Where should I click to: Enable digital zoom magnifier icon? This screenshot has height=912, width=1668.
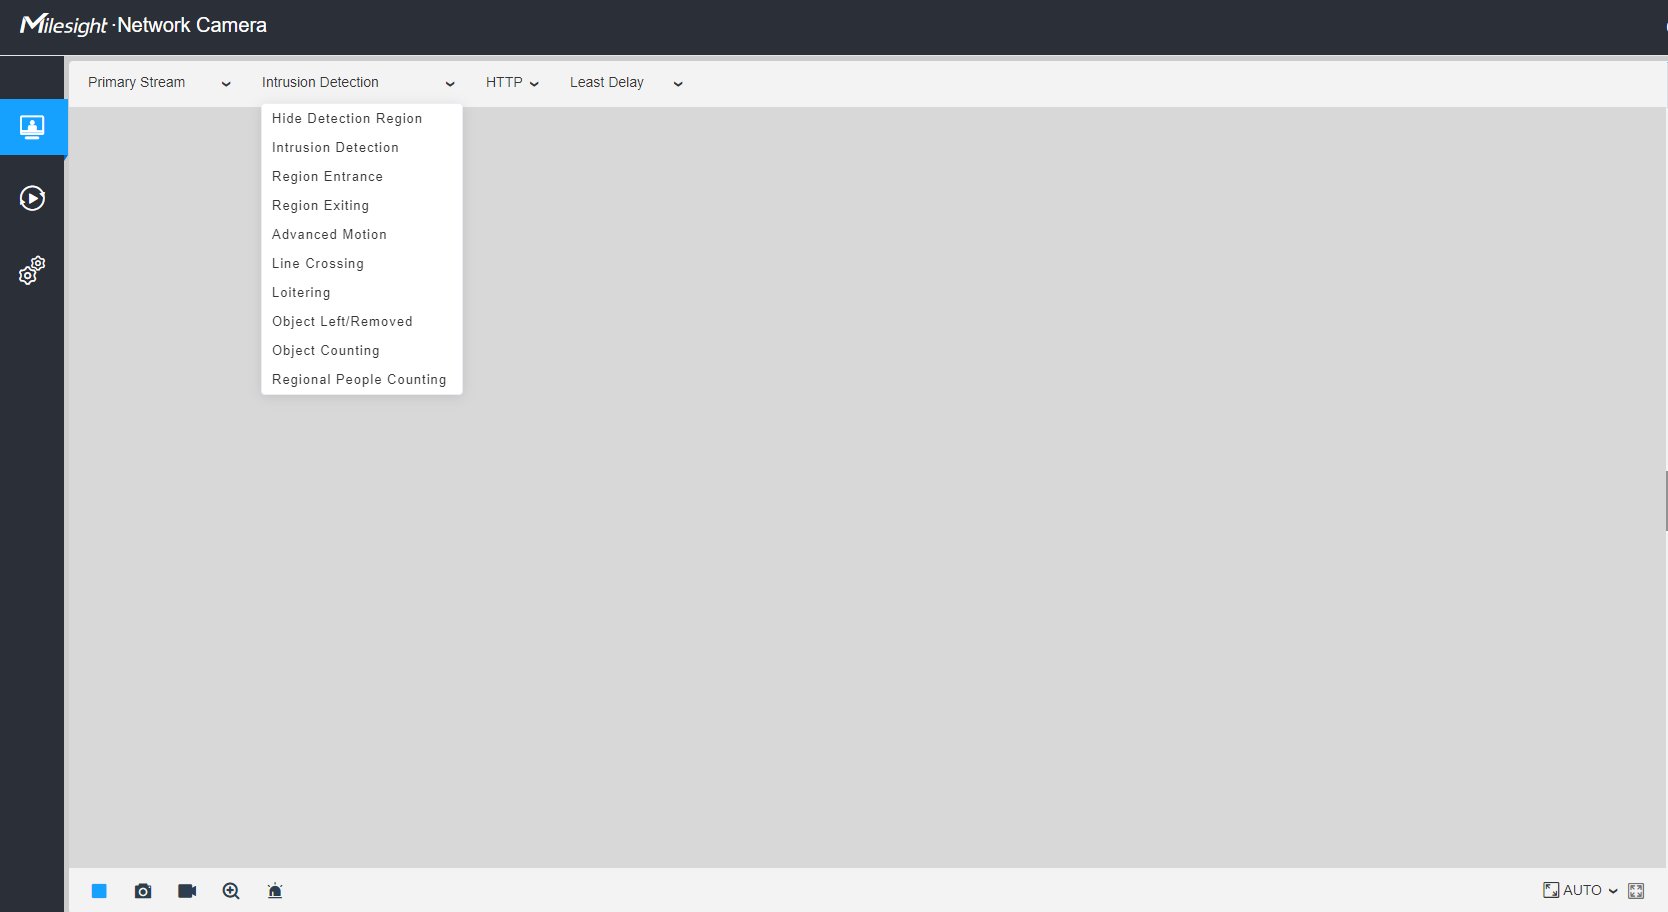click(x=231, y=891)
